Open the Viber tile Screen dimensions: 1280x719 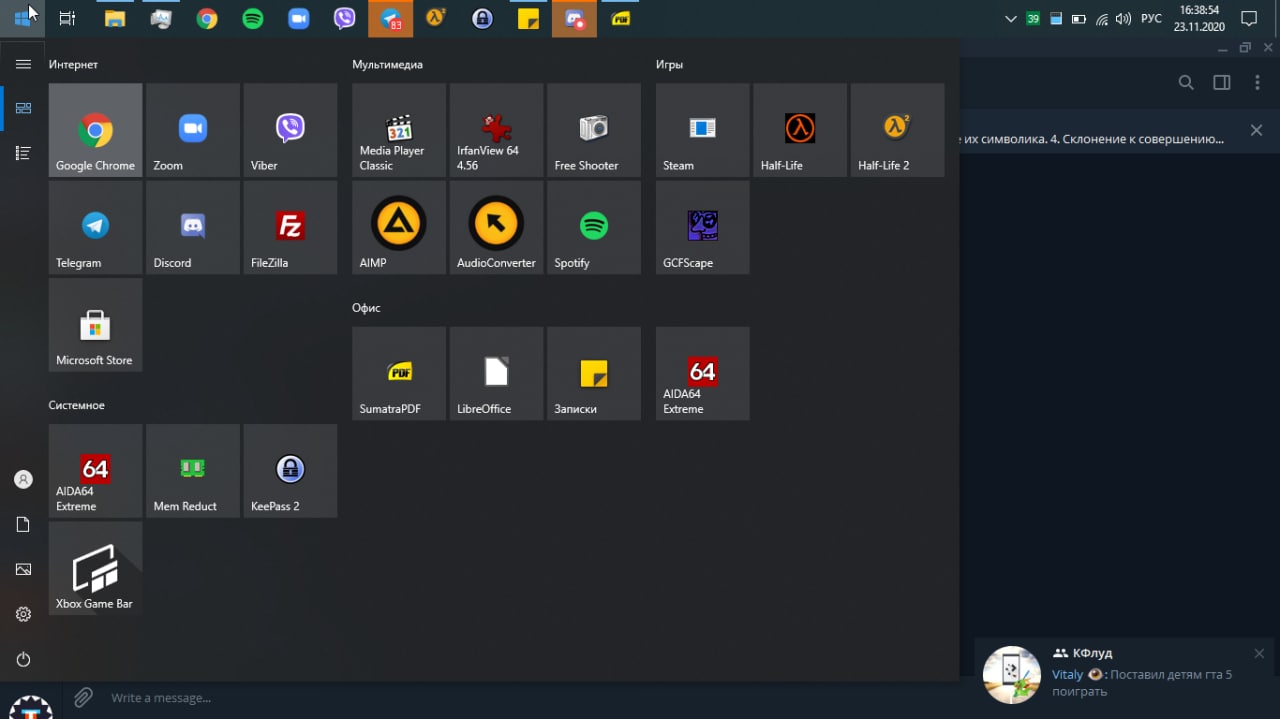[290, 130]
